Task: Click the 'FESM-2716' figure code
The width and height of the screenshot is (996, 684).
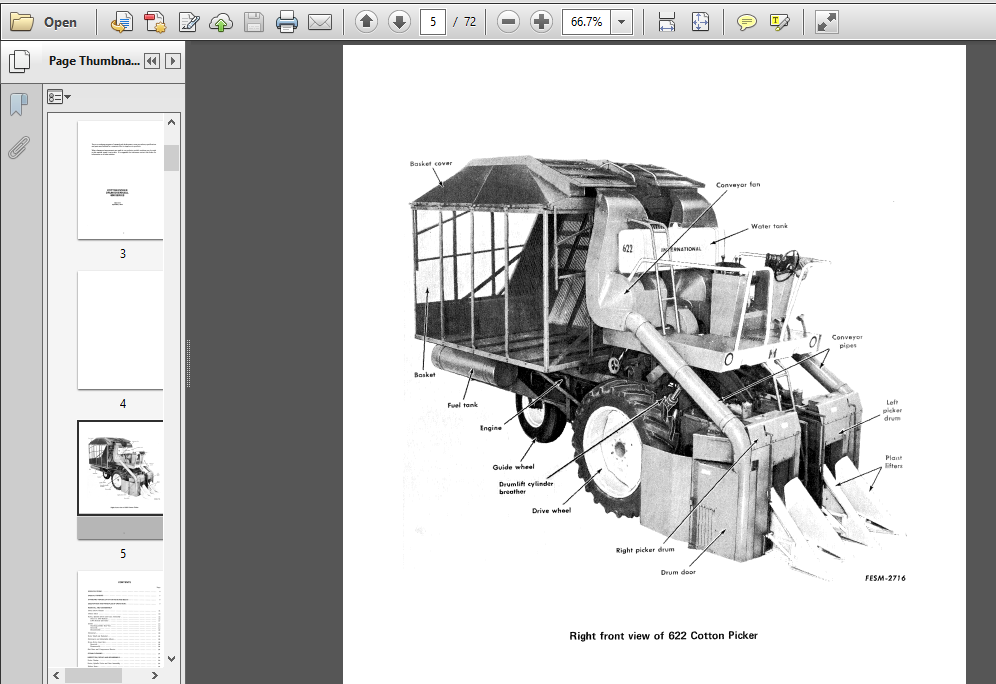Action: pos(885,578)
